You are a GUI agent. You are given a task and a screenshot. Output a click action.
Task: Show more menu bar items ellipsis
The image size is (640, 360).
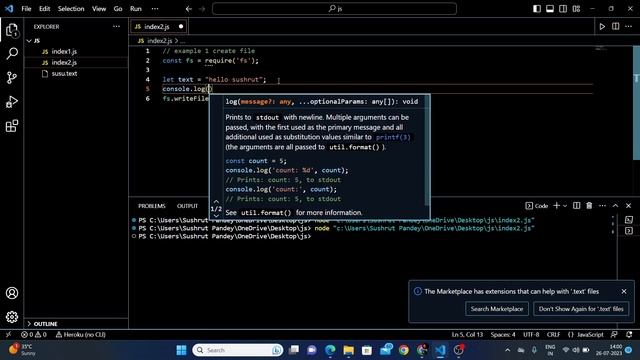point(155,9)
